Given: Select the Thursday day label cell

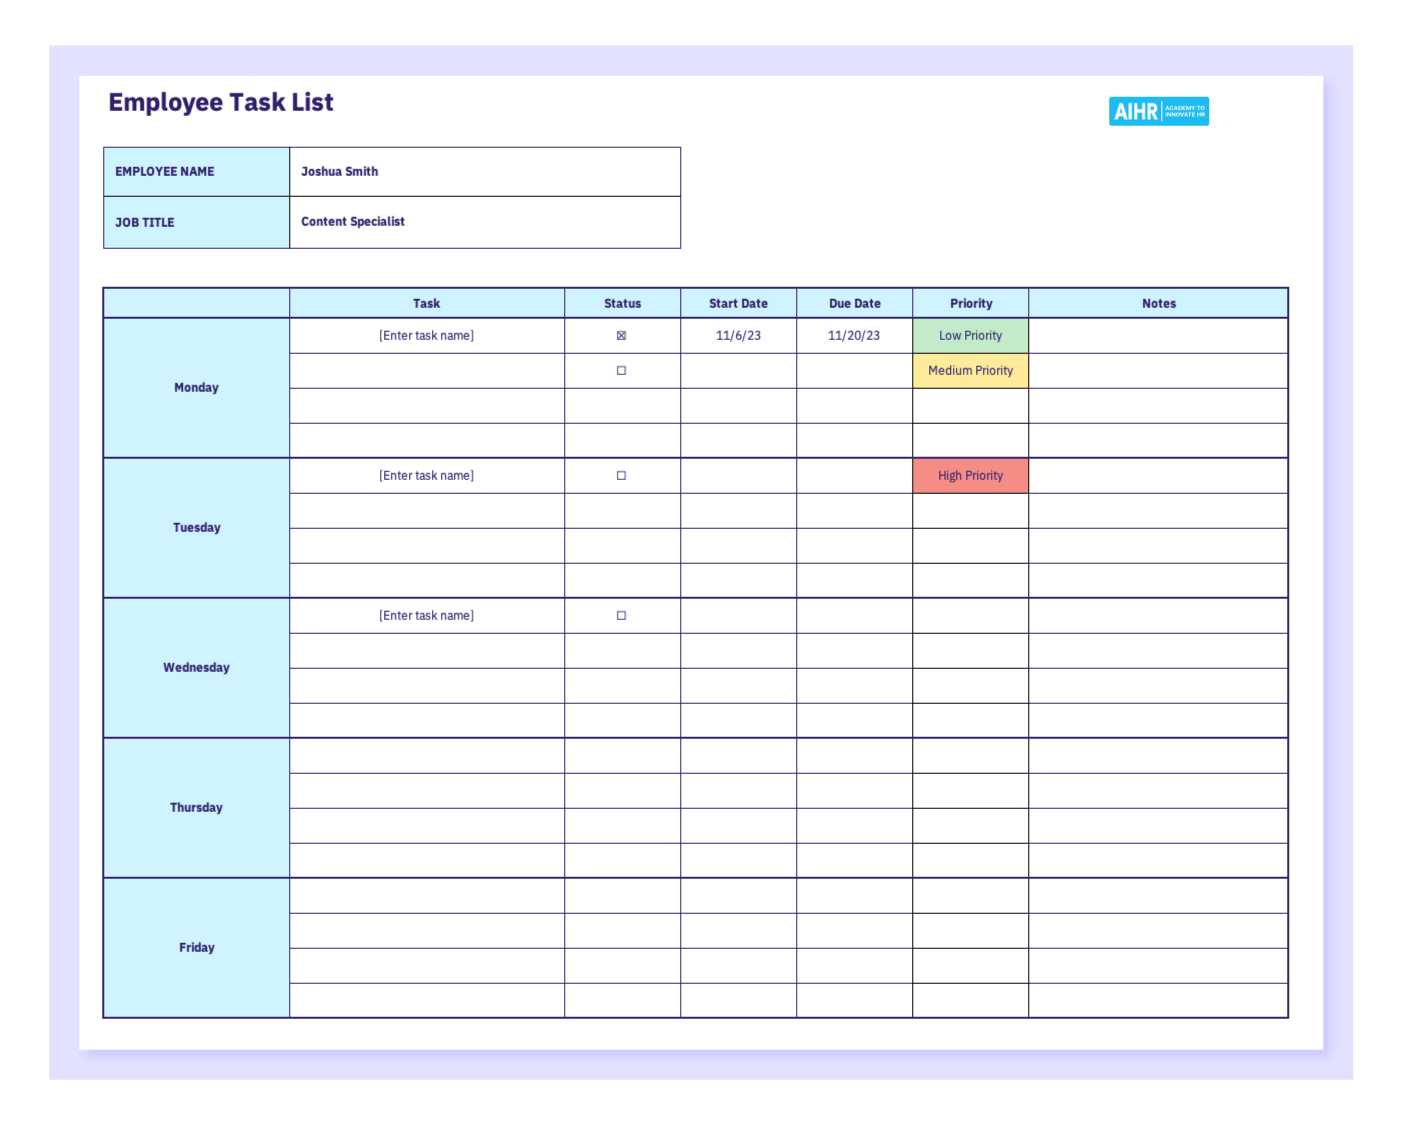Looking at the screenshot, I should coord(196,808).
